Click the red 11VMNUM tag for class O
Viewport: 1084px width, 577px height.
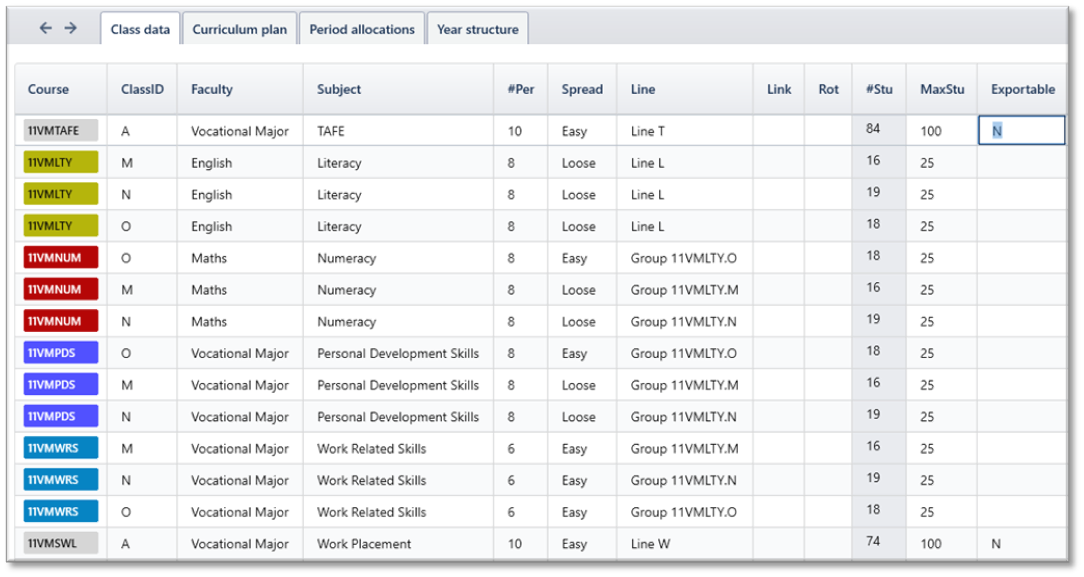[x=61, y=258]
